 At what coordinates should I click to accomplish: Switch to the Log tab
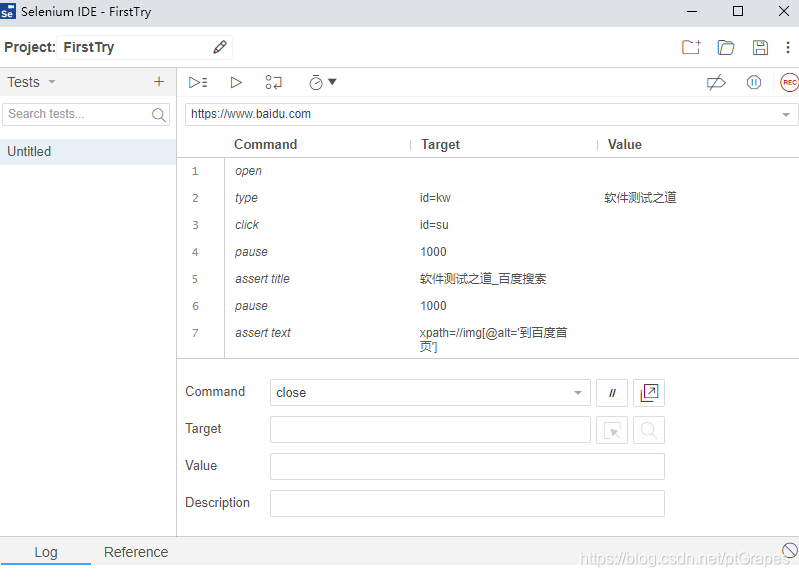tap(46, 552)
